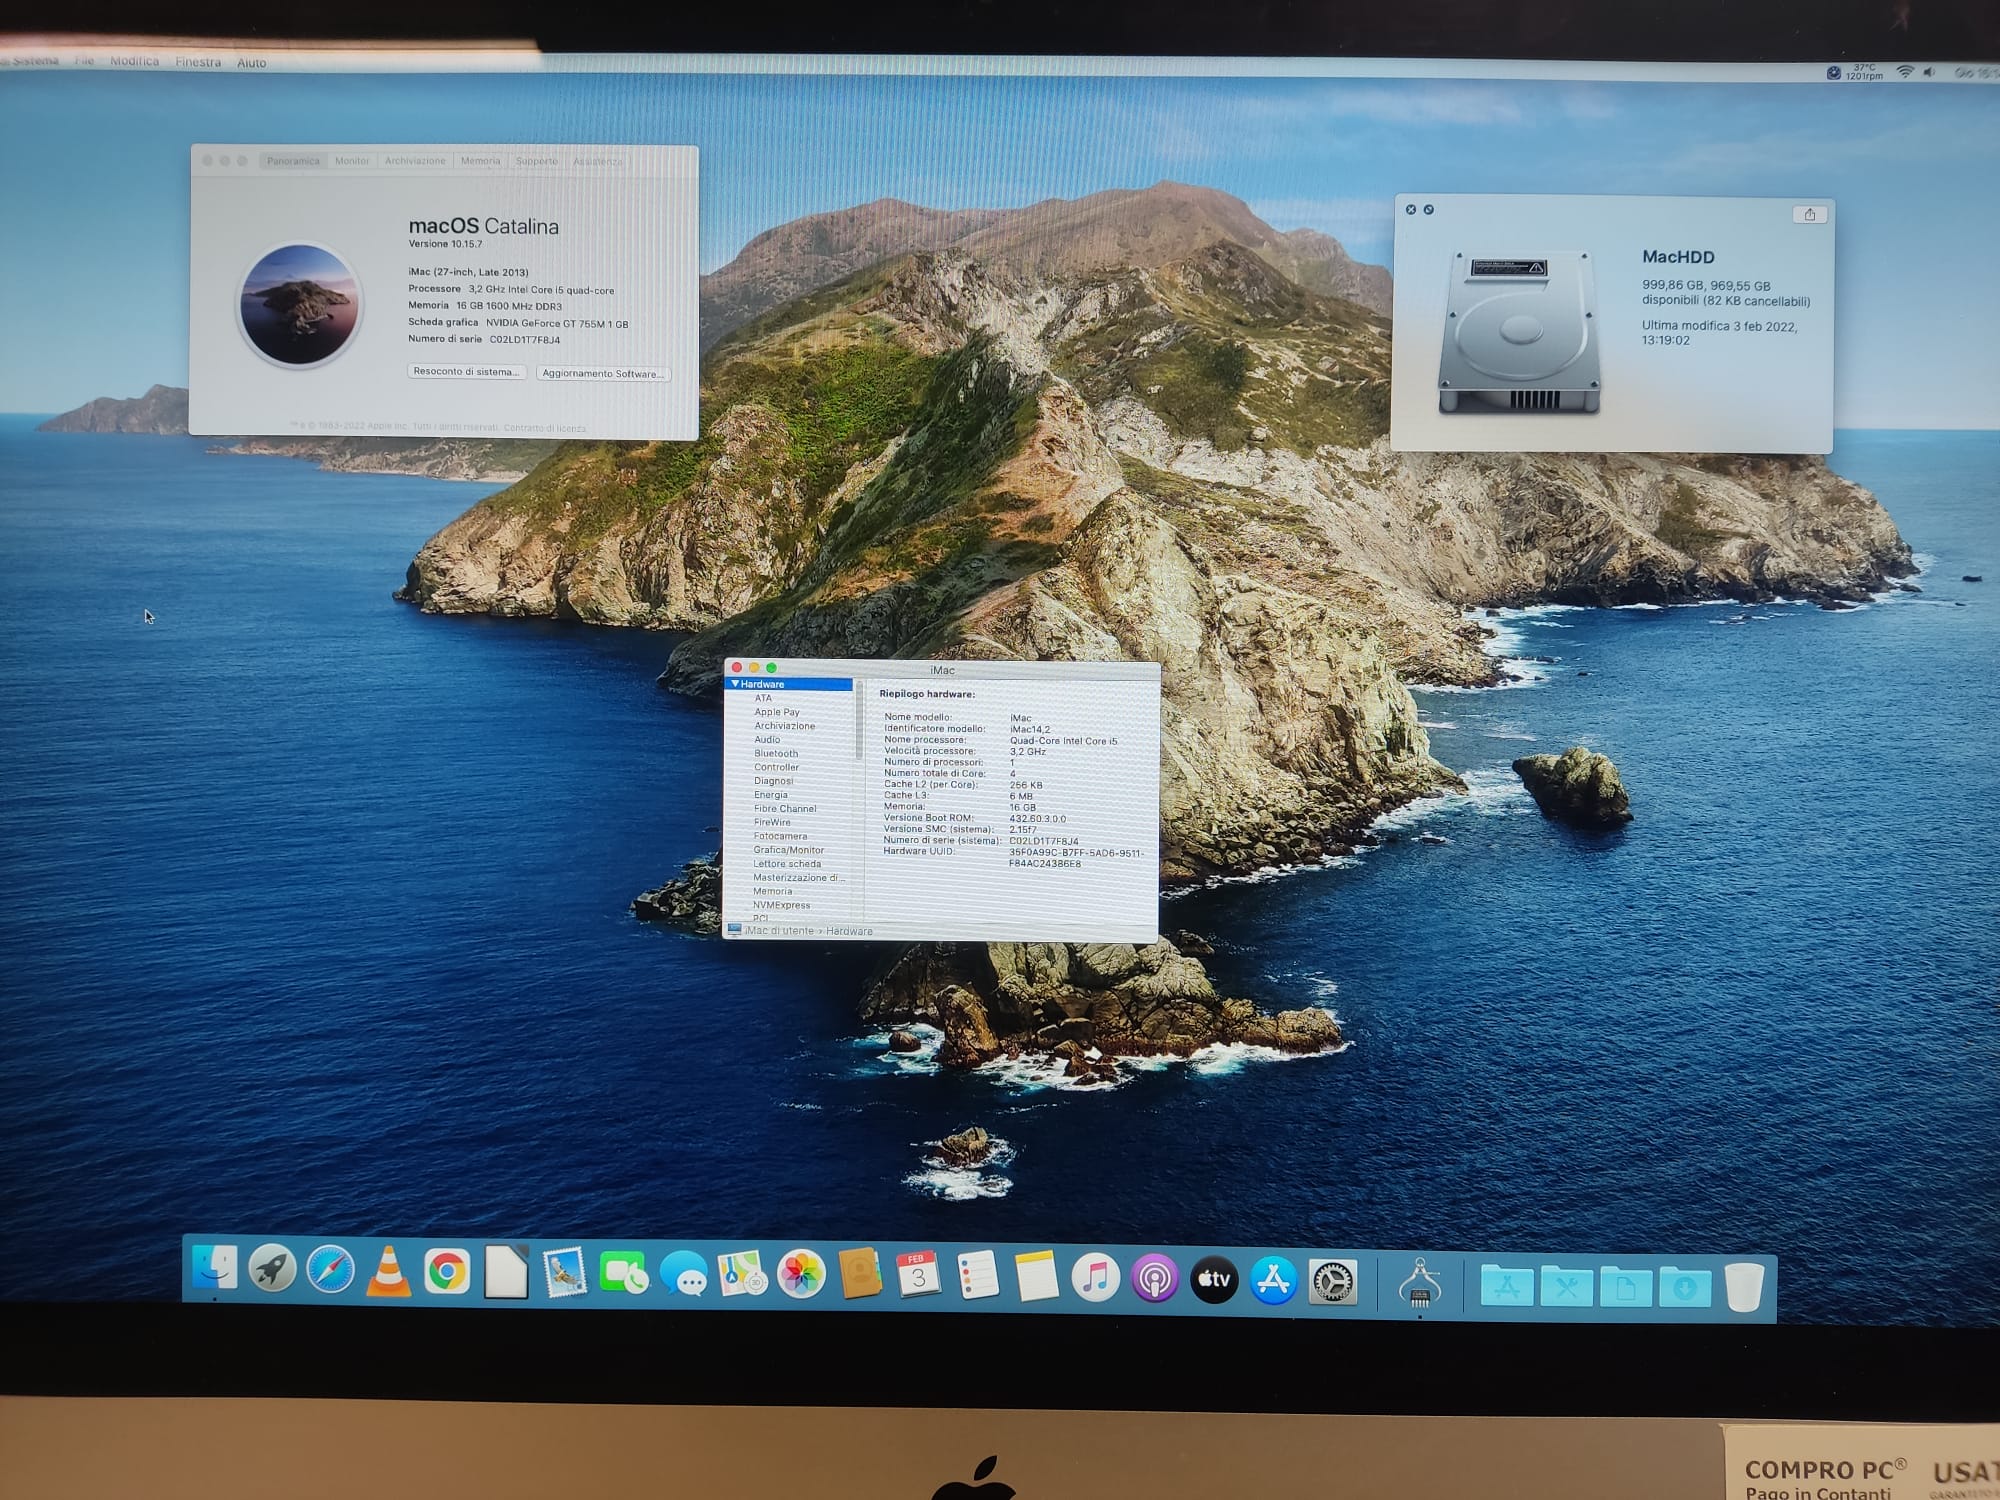The width and height of the screenshot is (2000, 1500).
Task: Switch to the Panoramica tab
Action: pyautogui.click(x=293, y=161)
